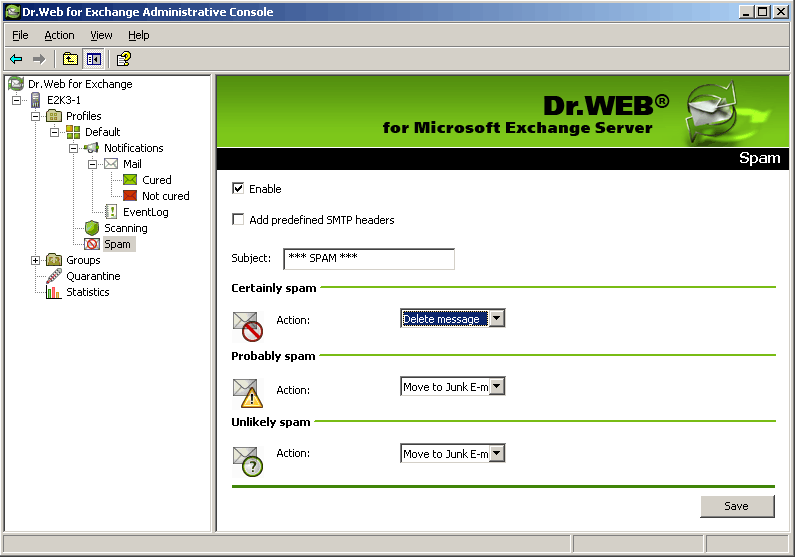Select the Scanning tree label
This screenshot has width=795, height=557.
[x=126, y=228]
